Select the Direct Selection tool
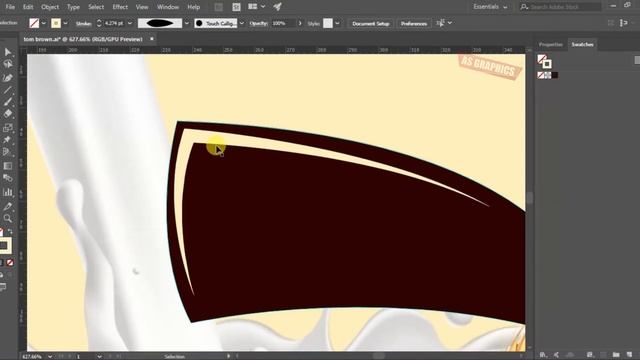This screenshot has width=640, height=360. tap(7, 64)
